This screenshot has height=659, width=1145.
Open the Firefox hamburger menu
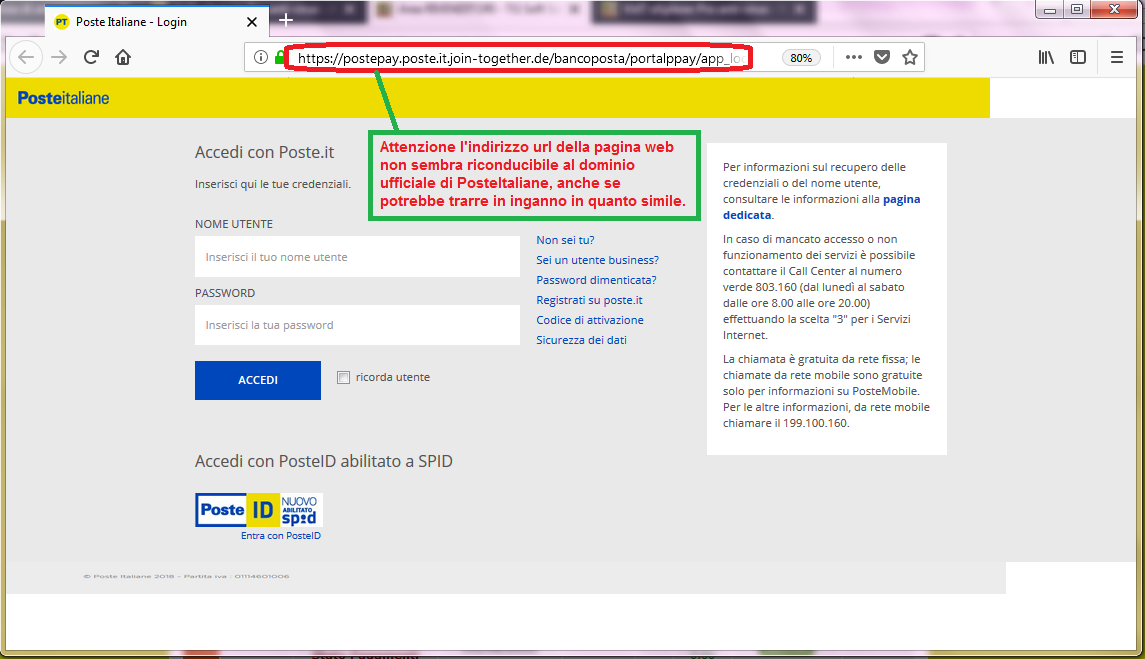[1117, 57]
